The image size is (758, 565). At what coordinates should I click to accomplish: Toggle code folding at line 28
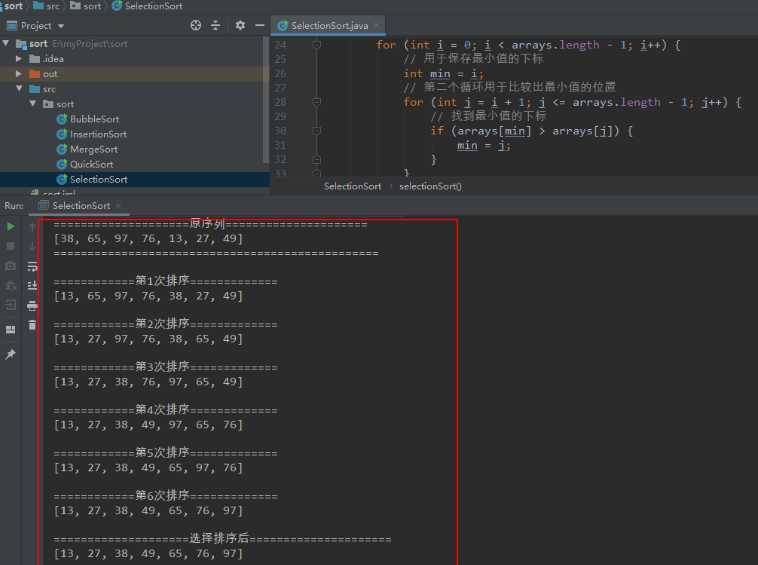(316, 102)
